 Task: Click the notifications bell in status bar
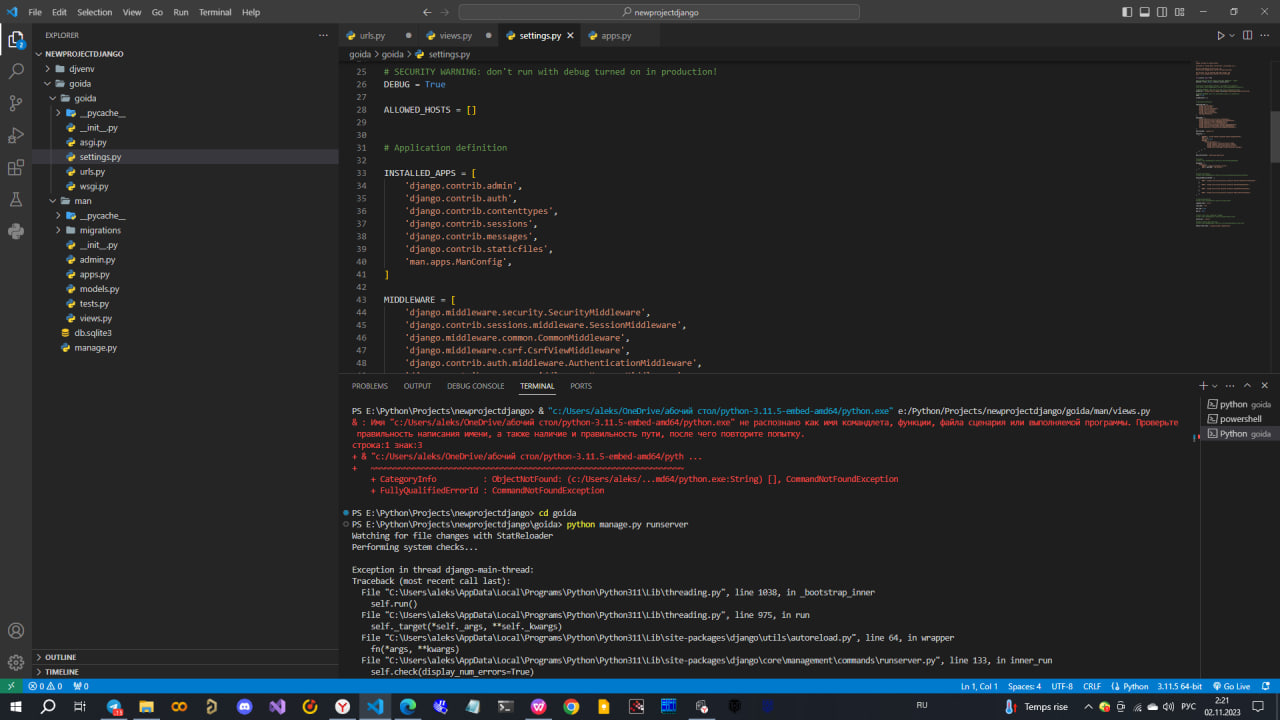tap(1265, 686)
